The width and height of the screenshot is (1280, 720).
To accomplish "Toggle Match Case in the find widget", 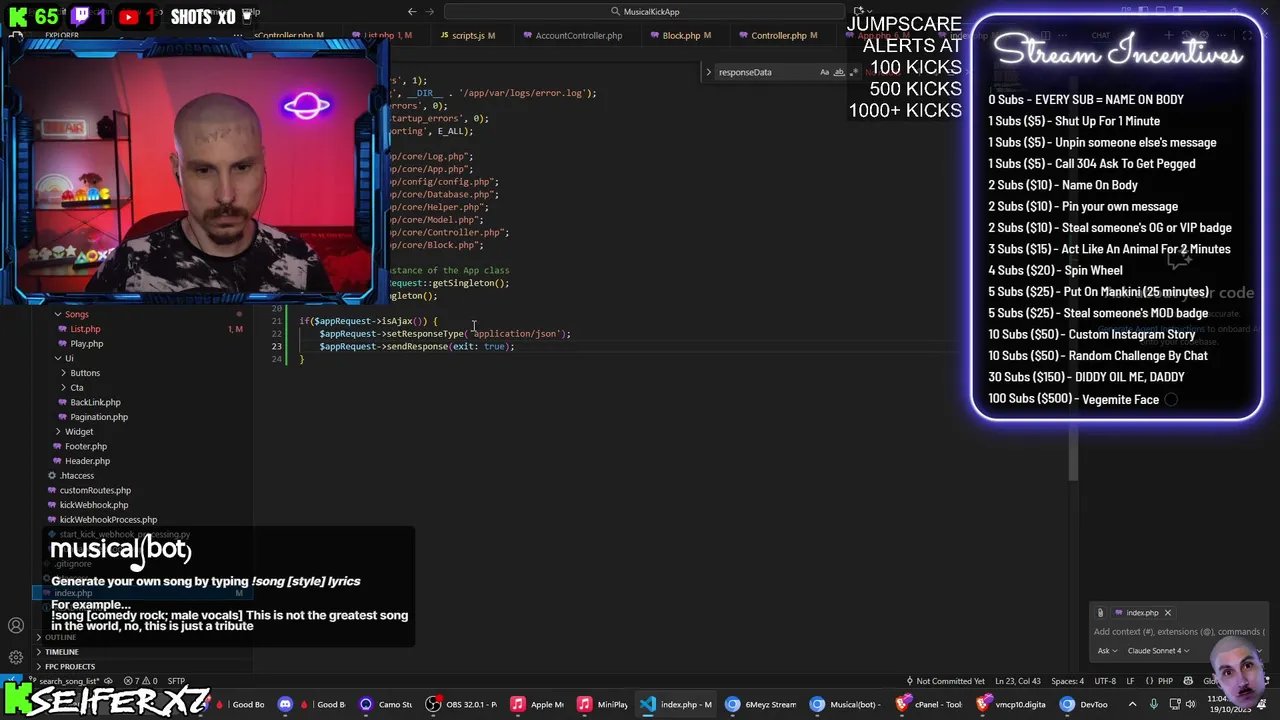I will tap(824, 72).
